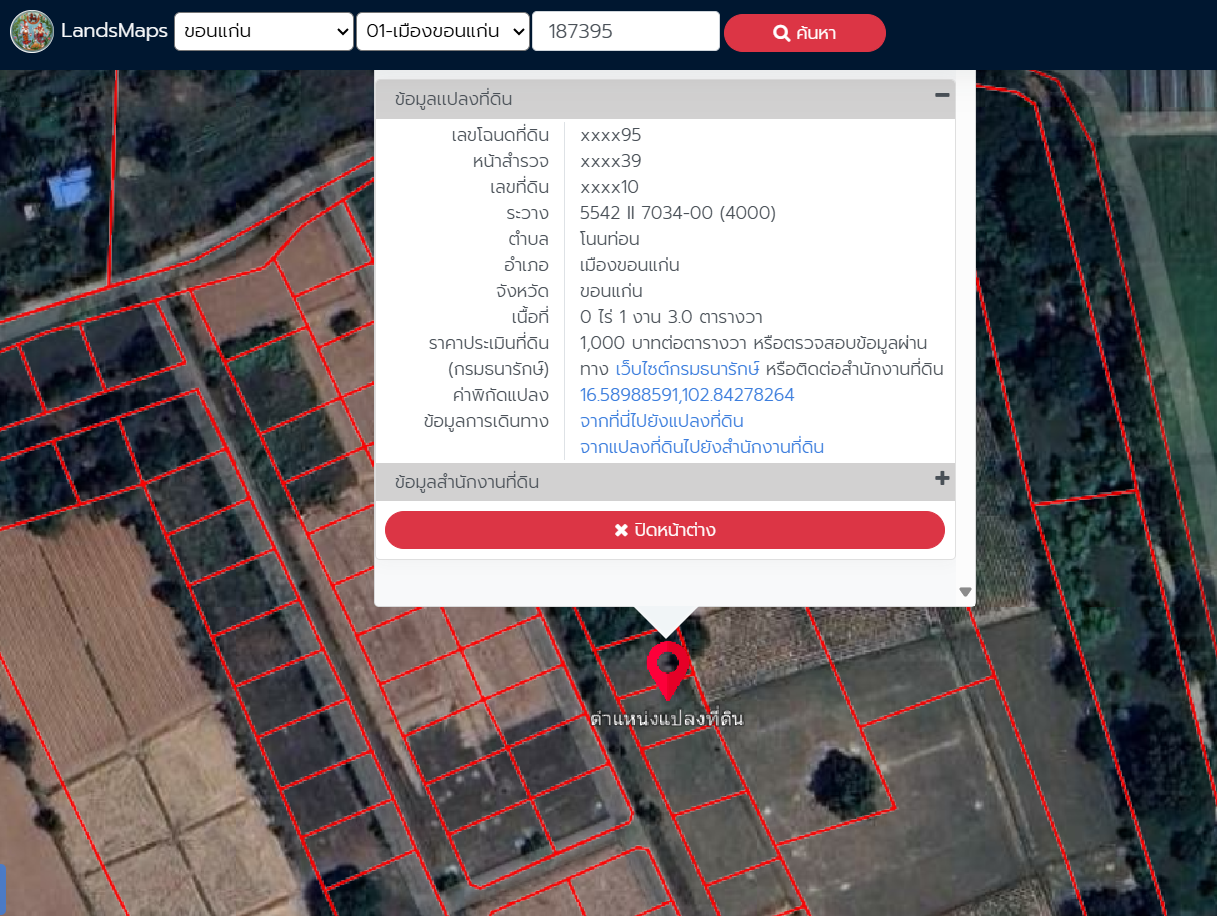
Task: Open the 01-เมืองขอนแก่น district dropdown
Action: click(442, 32)
